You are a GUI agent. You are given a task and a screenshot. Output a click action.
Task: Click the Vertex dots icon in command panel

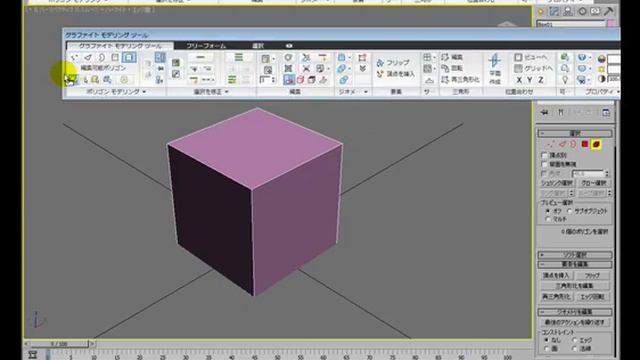551,144
